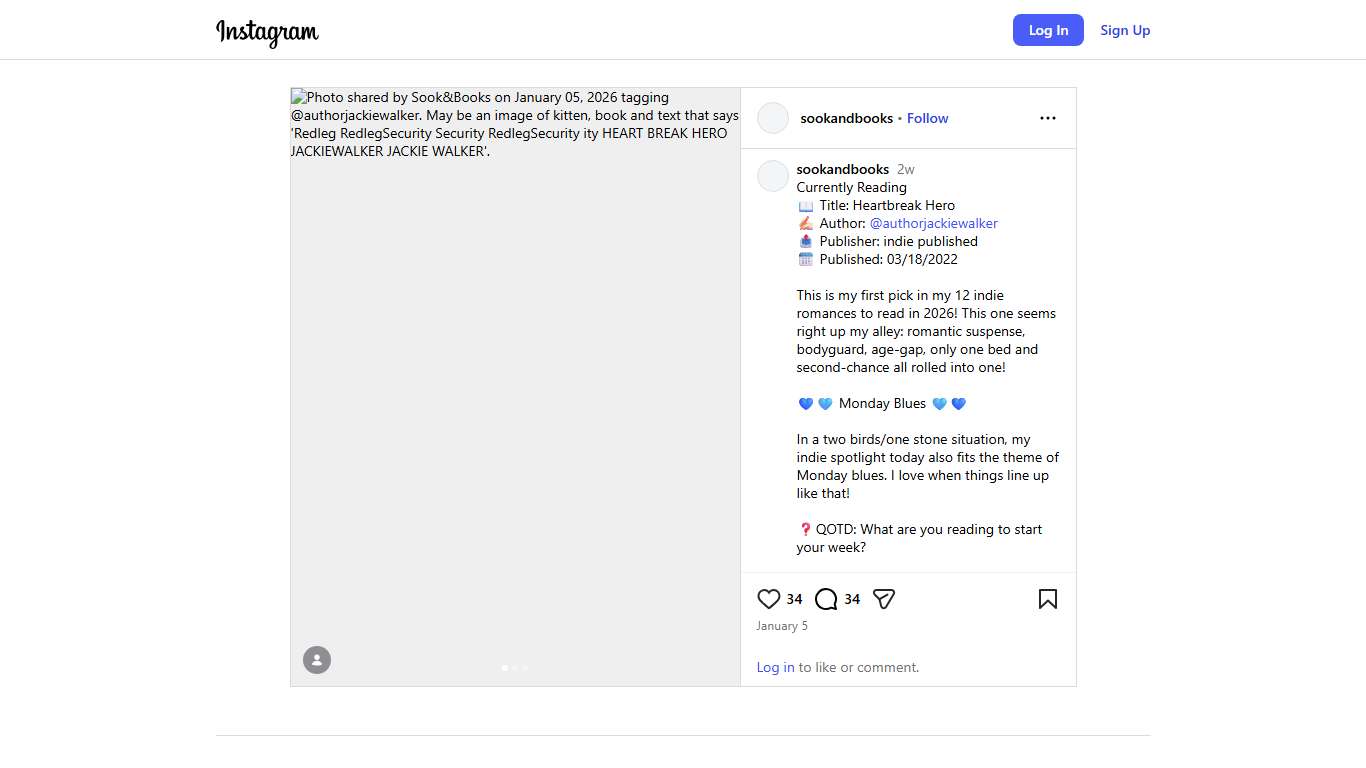Go to the Instagram home logo

[267, 31]
